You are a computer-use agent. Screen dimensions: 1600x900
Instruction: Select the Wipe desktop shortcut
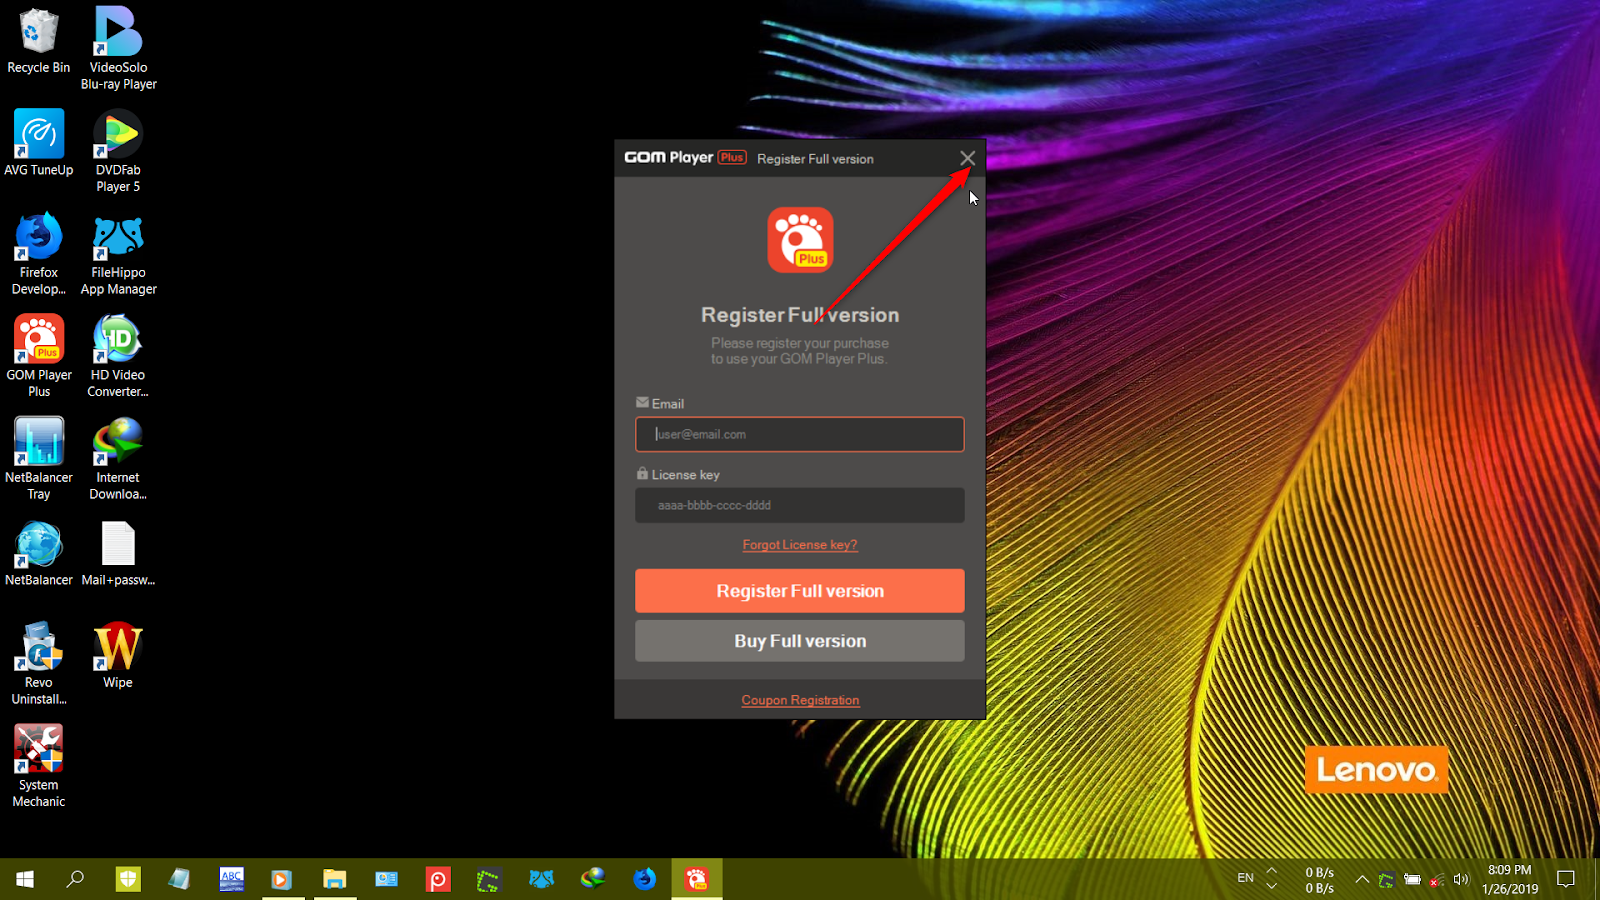pyautogui.click(x=118, y=655)
